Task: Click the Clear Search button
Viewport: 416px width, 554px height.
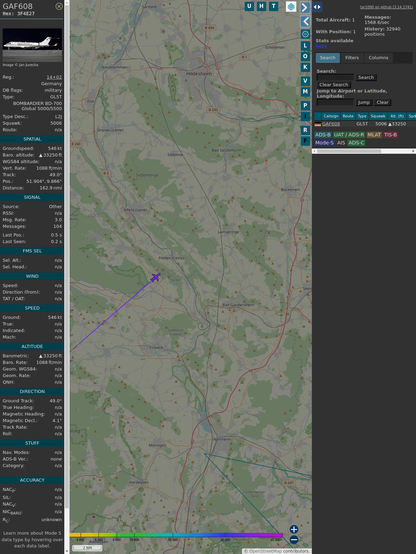Action: coord(334,85)
